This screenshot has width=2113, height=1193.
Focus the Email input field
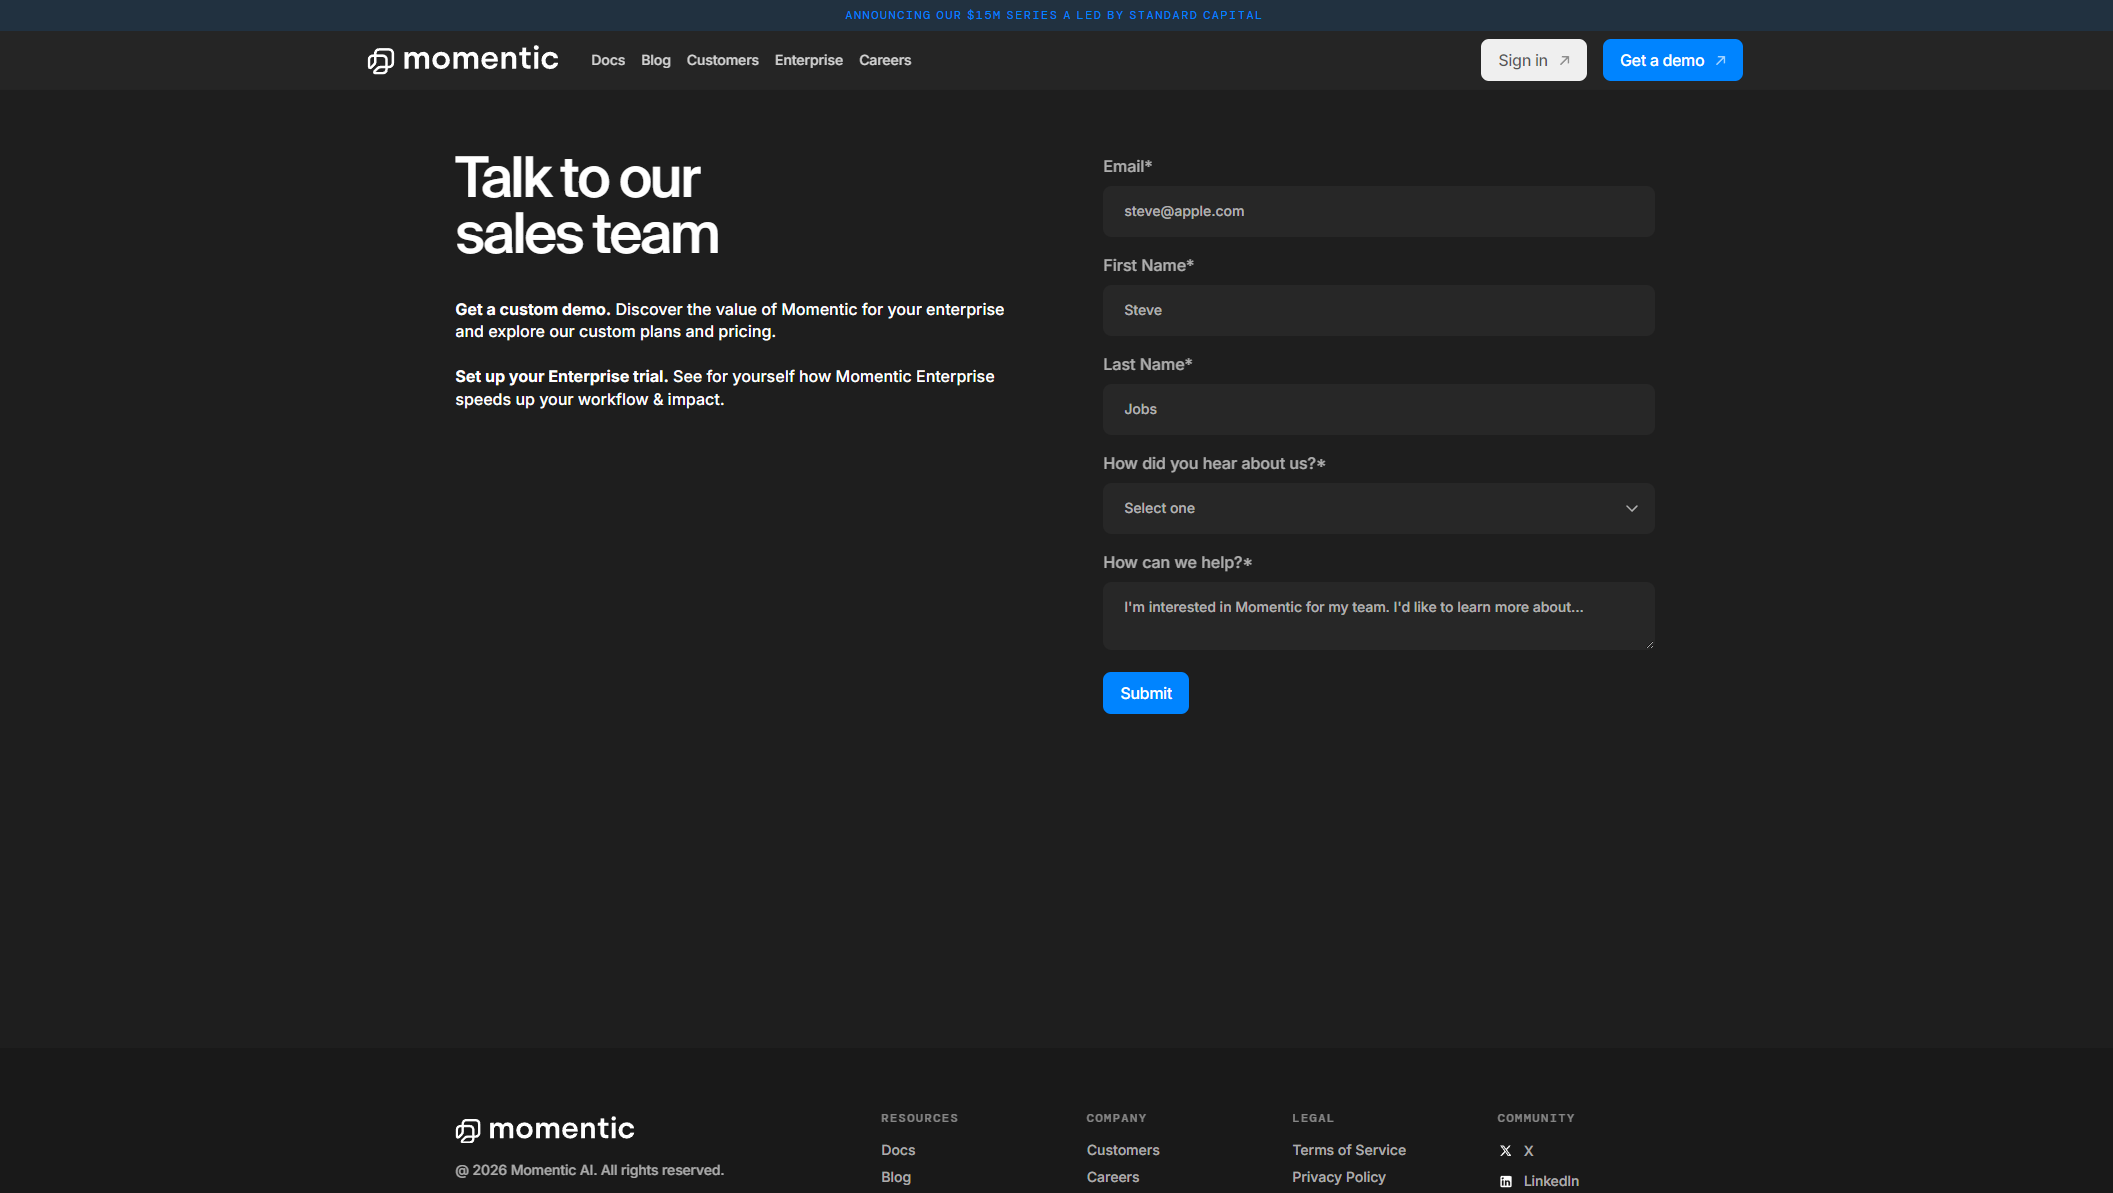click(1377, 211)
